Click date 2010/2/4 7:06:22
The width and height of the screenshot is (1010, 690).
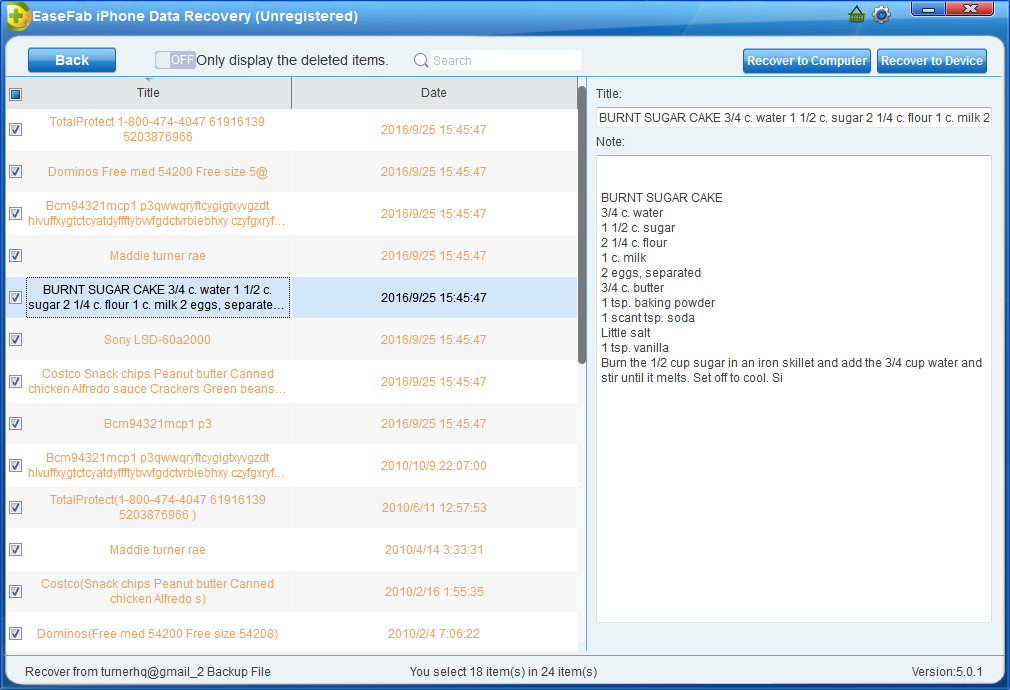click(x=434, y=633)
